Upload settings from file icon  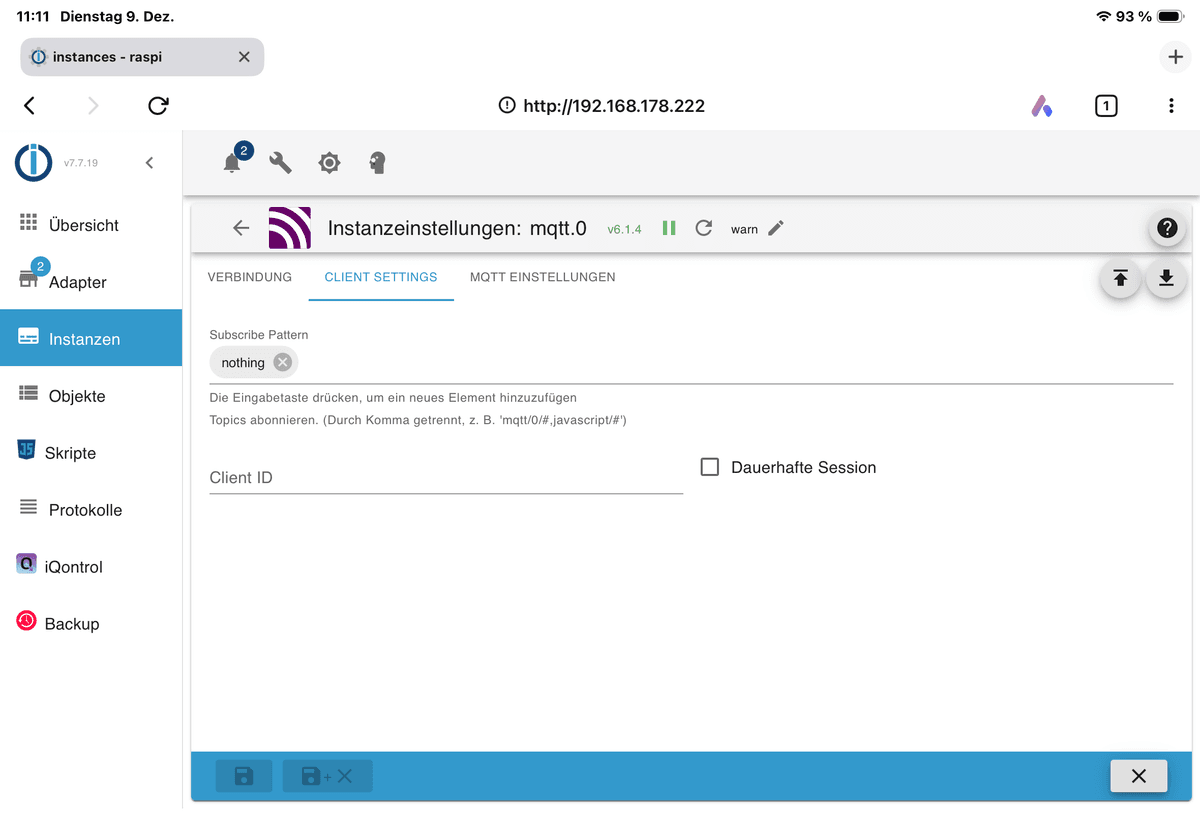[x=1120, y=278]
